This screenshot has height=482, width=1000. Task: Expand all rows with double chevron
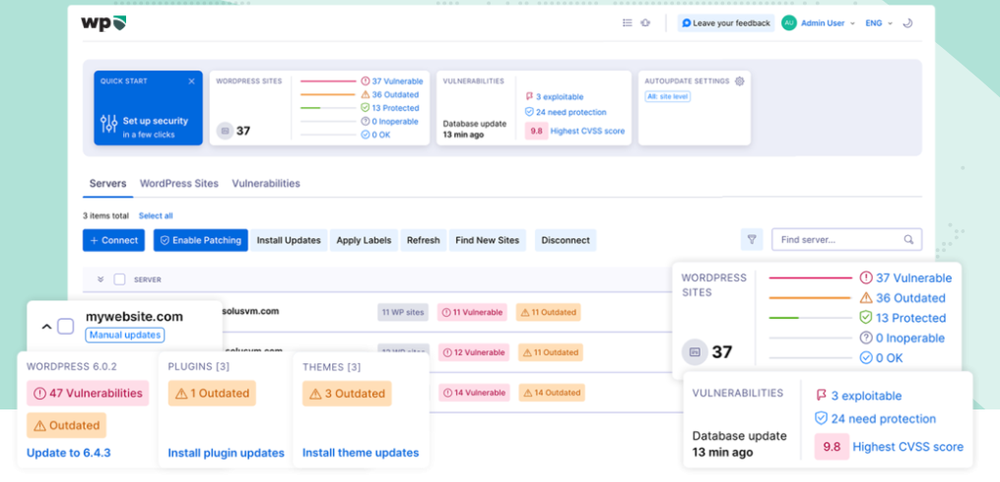100,279
